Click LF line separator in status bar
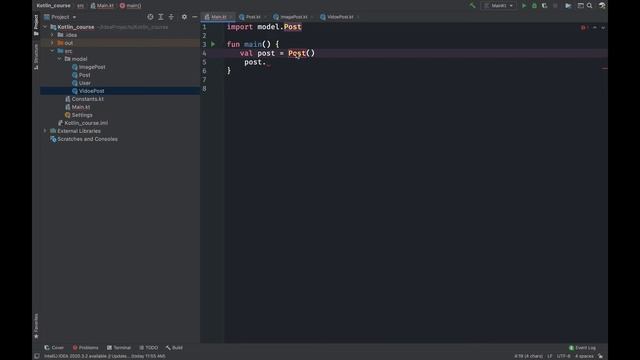 [x=549, y=356]
